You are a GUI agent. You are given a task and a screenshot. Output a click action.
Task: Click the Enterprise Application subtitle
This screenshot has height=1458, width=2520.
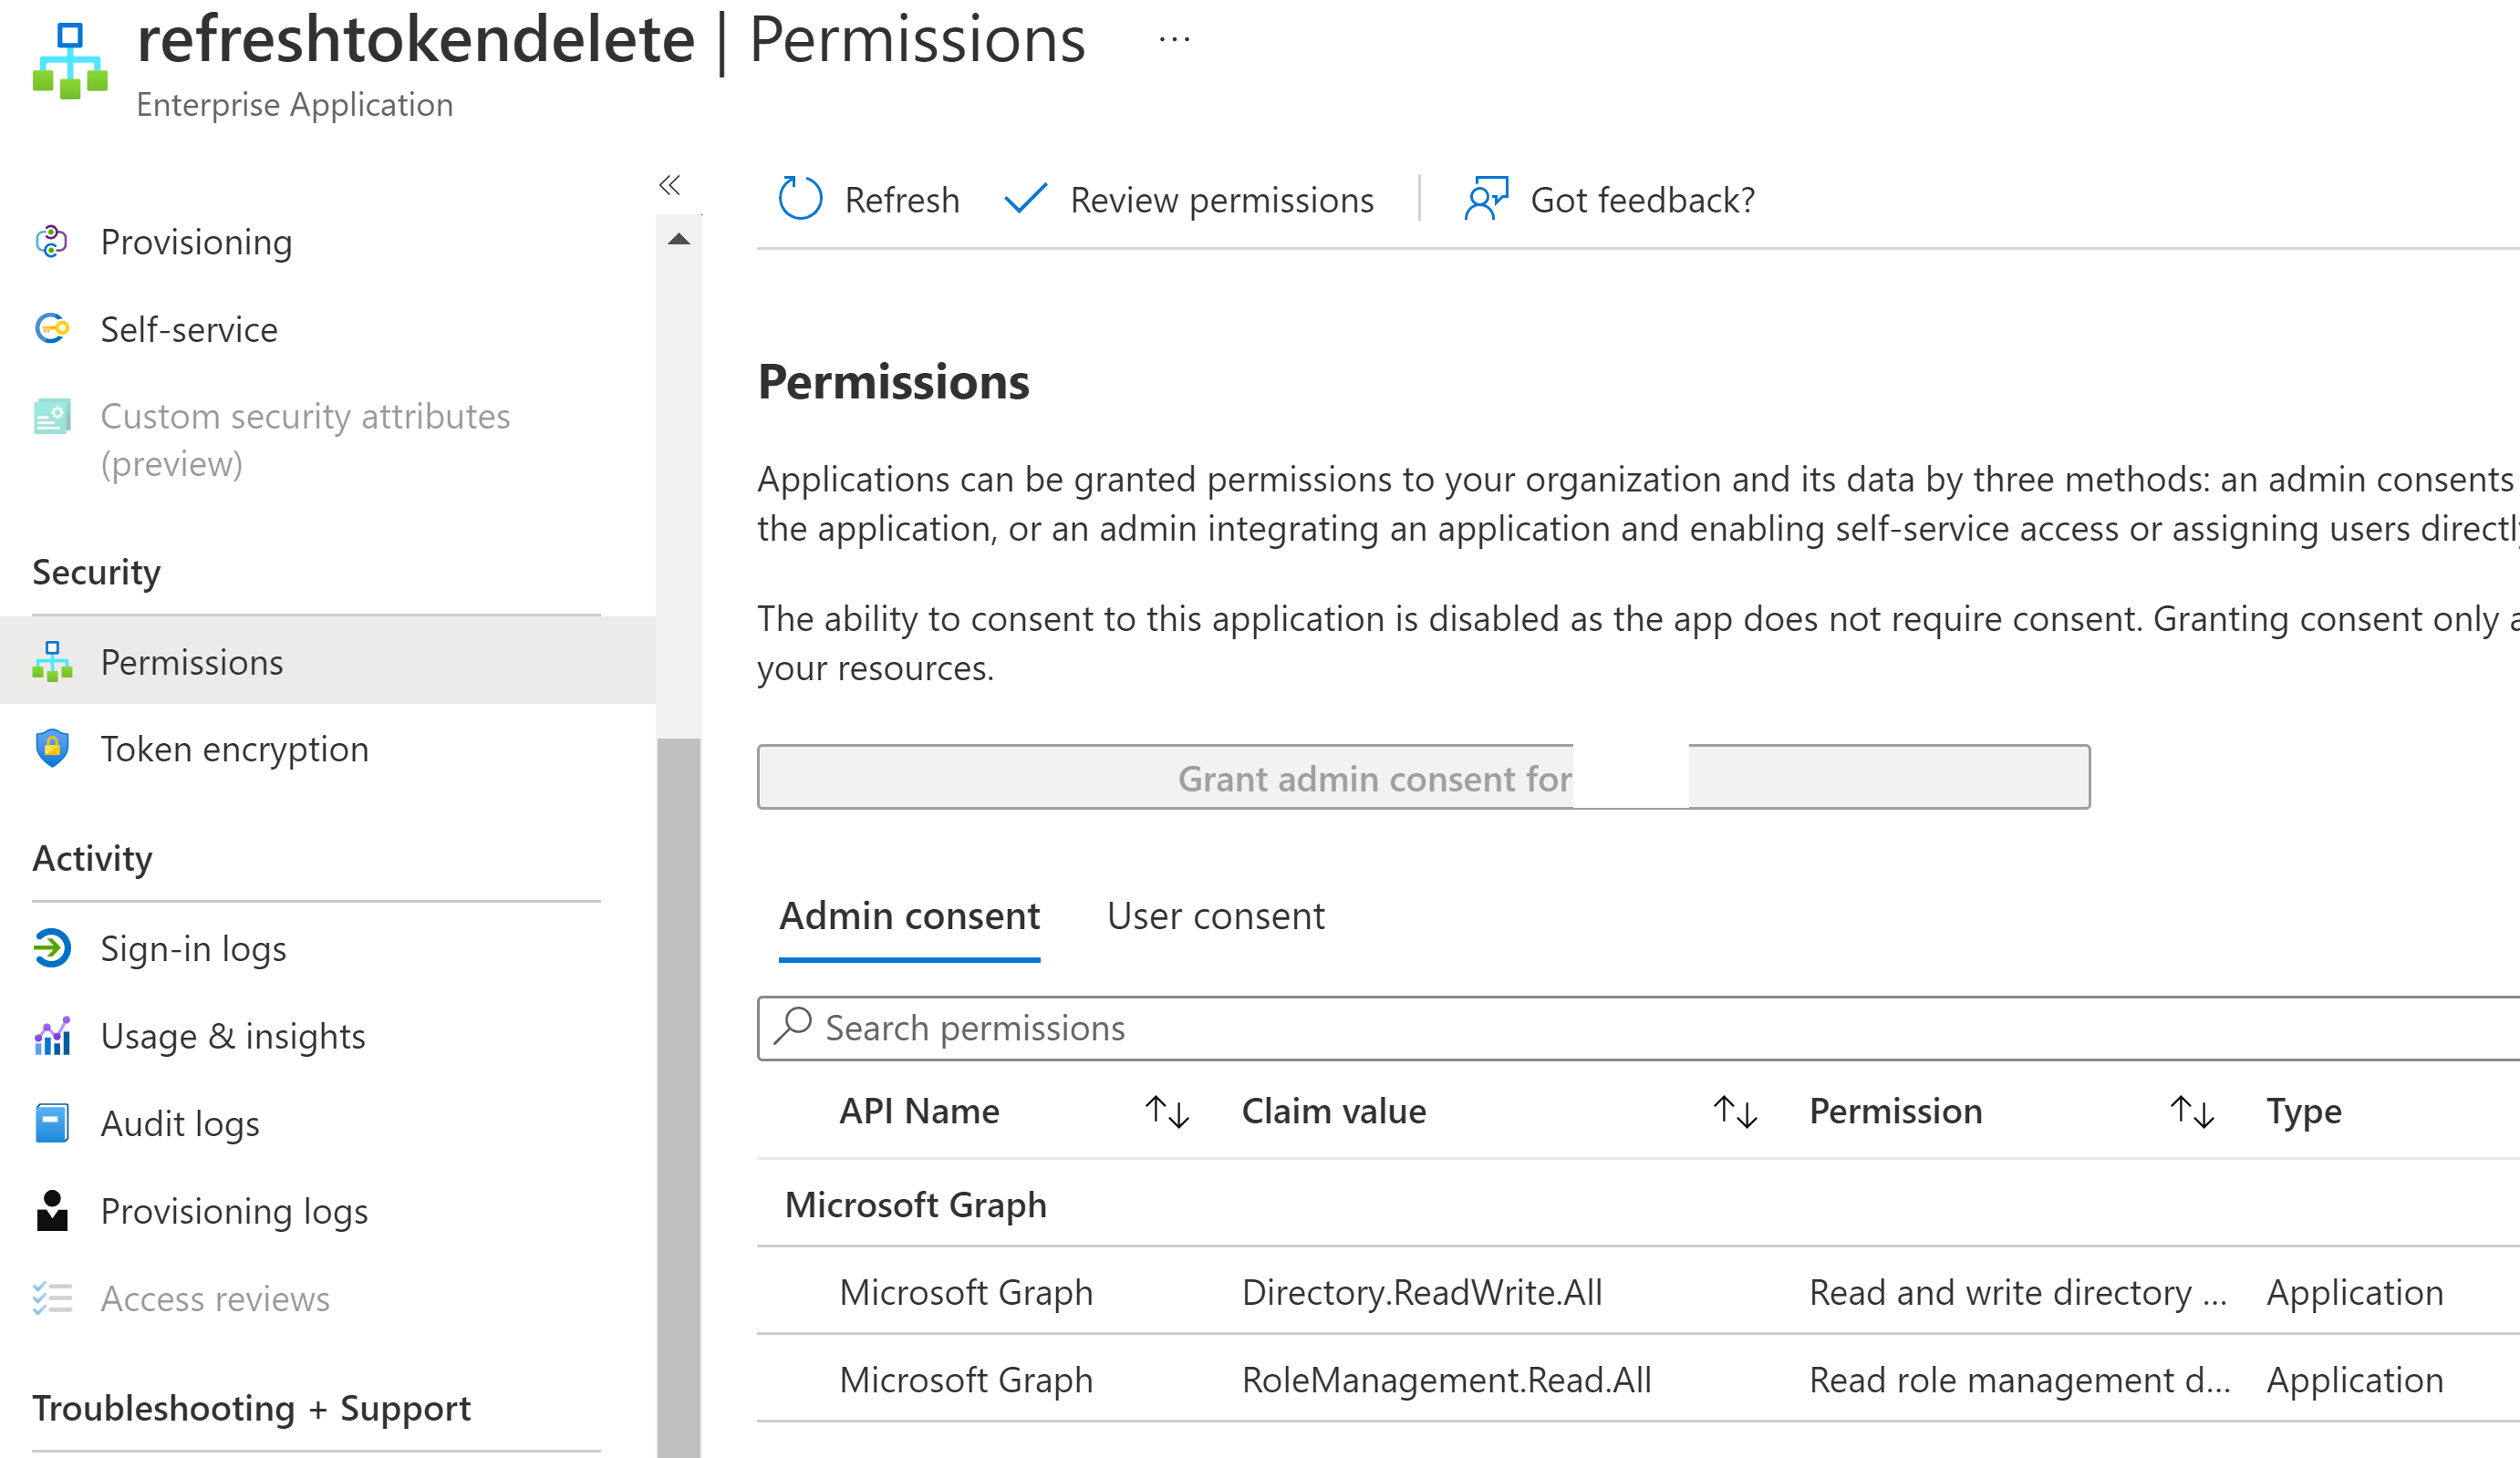tap(295, 104)
